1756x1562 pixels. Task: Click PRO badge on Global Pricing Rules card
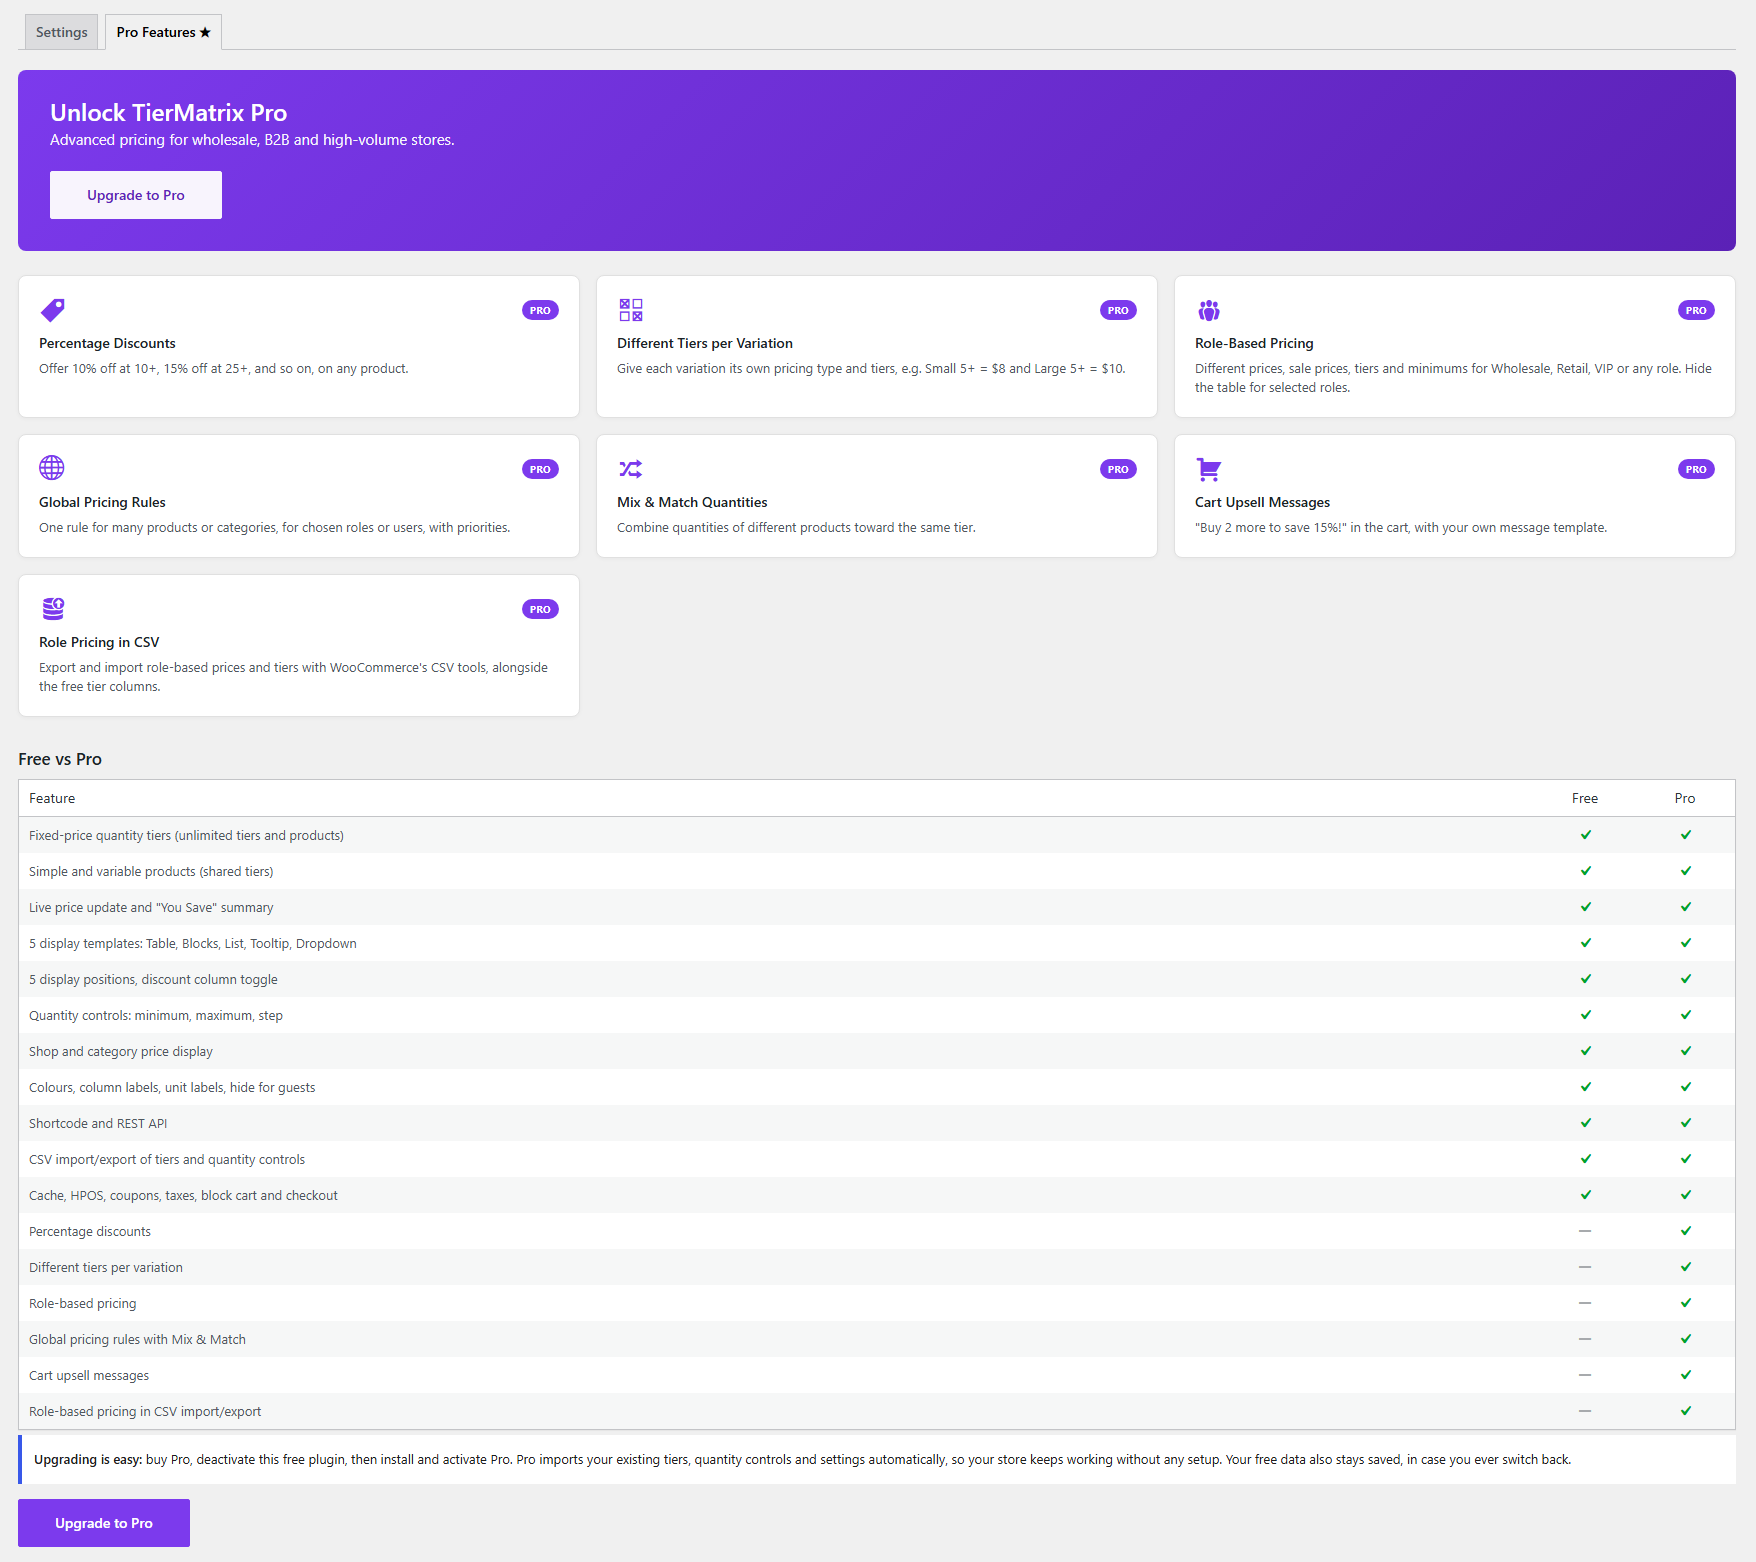tap(540, 469)
